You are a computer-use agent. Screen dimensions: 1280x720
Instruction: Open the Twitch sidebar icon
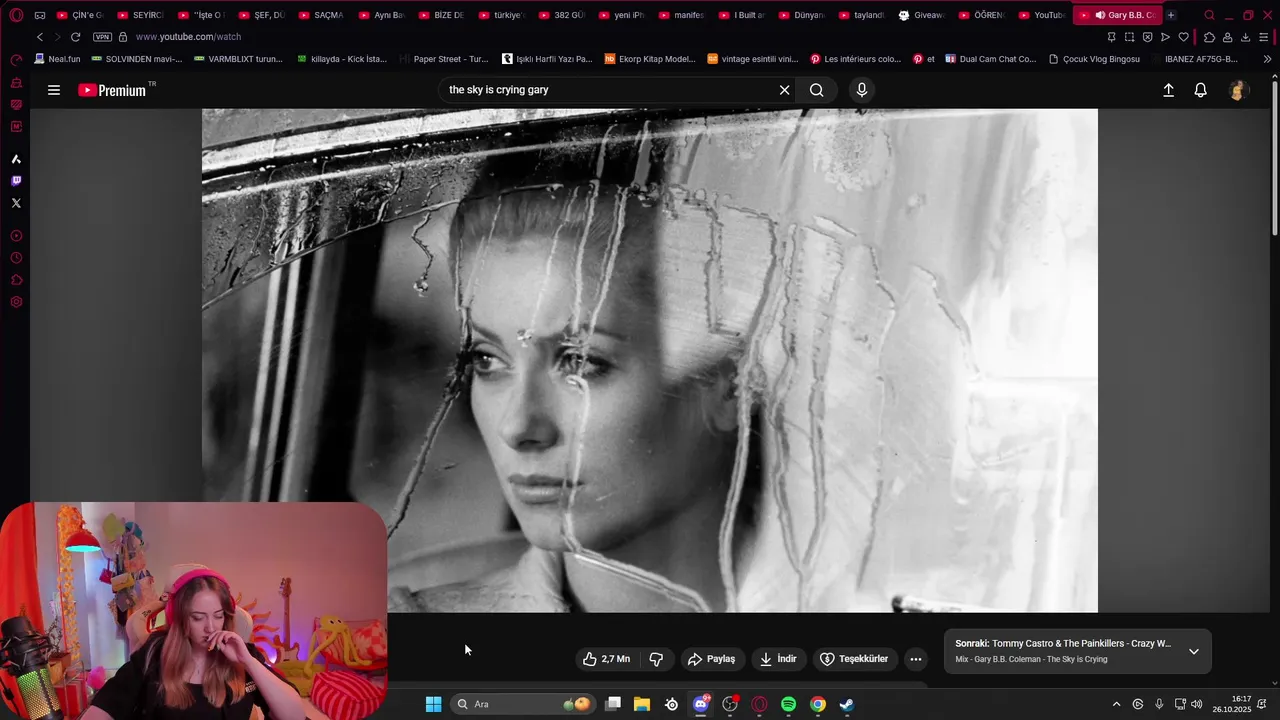pyautogui.click(x=16, y=181)
